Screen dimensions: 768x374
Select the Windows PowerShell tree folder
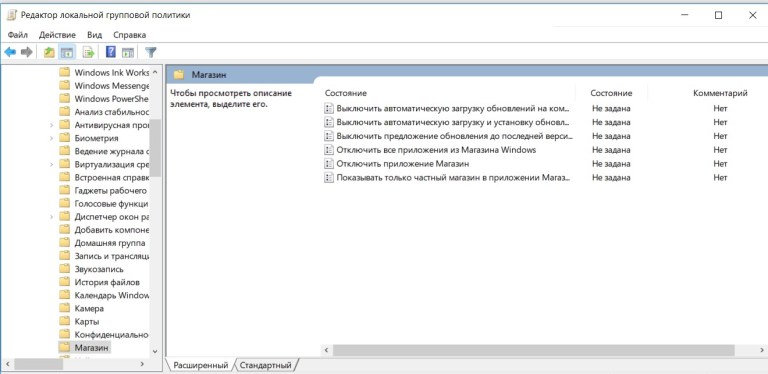click(111, 98)
